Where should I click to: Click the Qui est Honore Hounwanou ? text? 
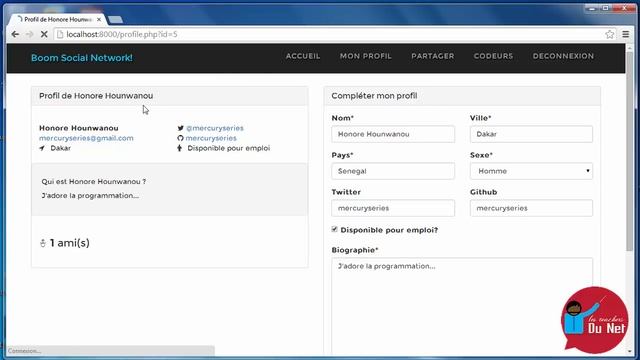(93, 181)
